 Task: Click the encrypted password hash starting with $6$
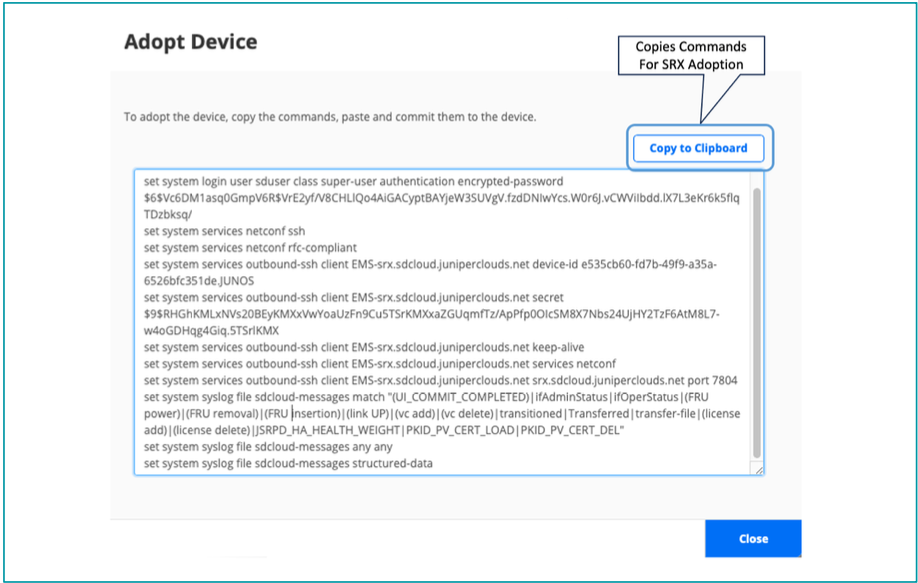[440, 198]
